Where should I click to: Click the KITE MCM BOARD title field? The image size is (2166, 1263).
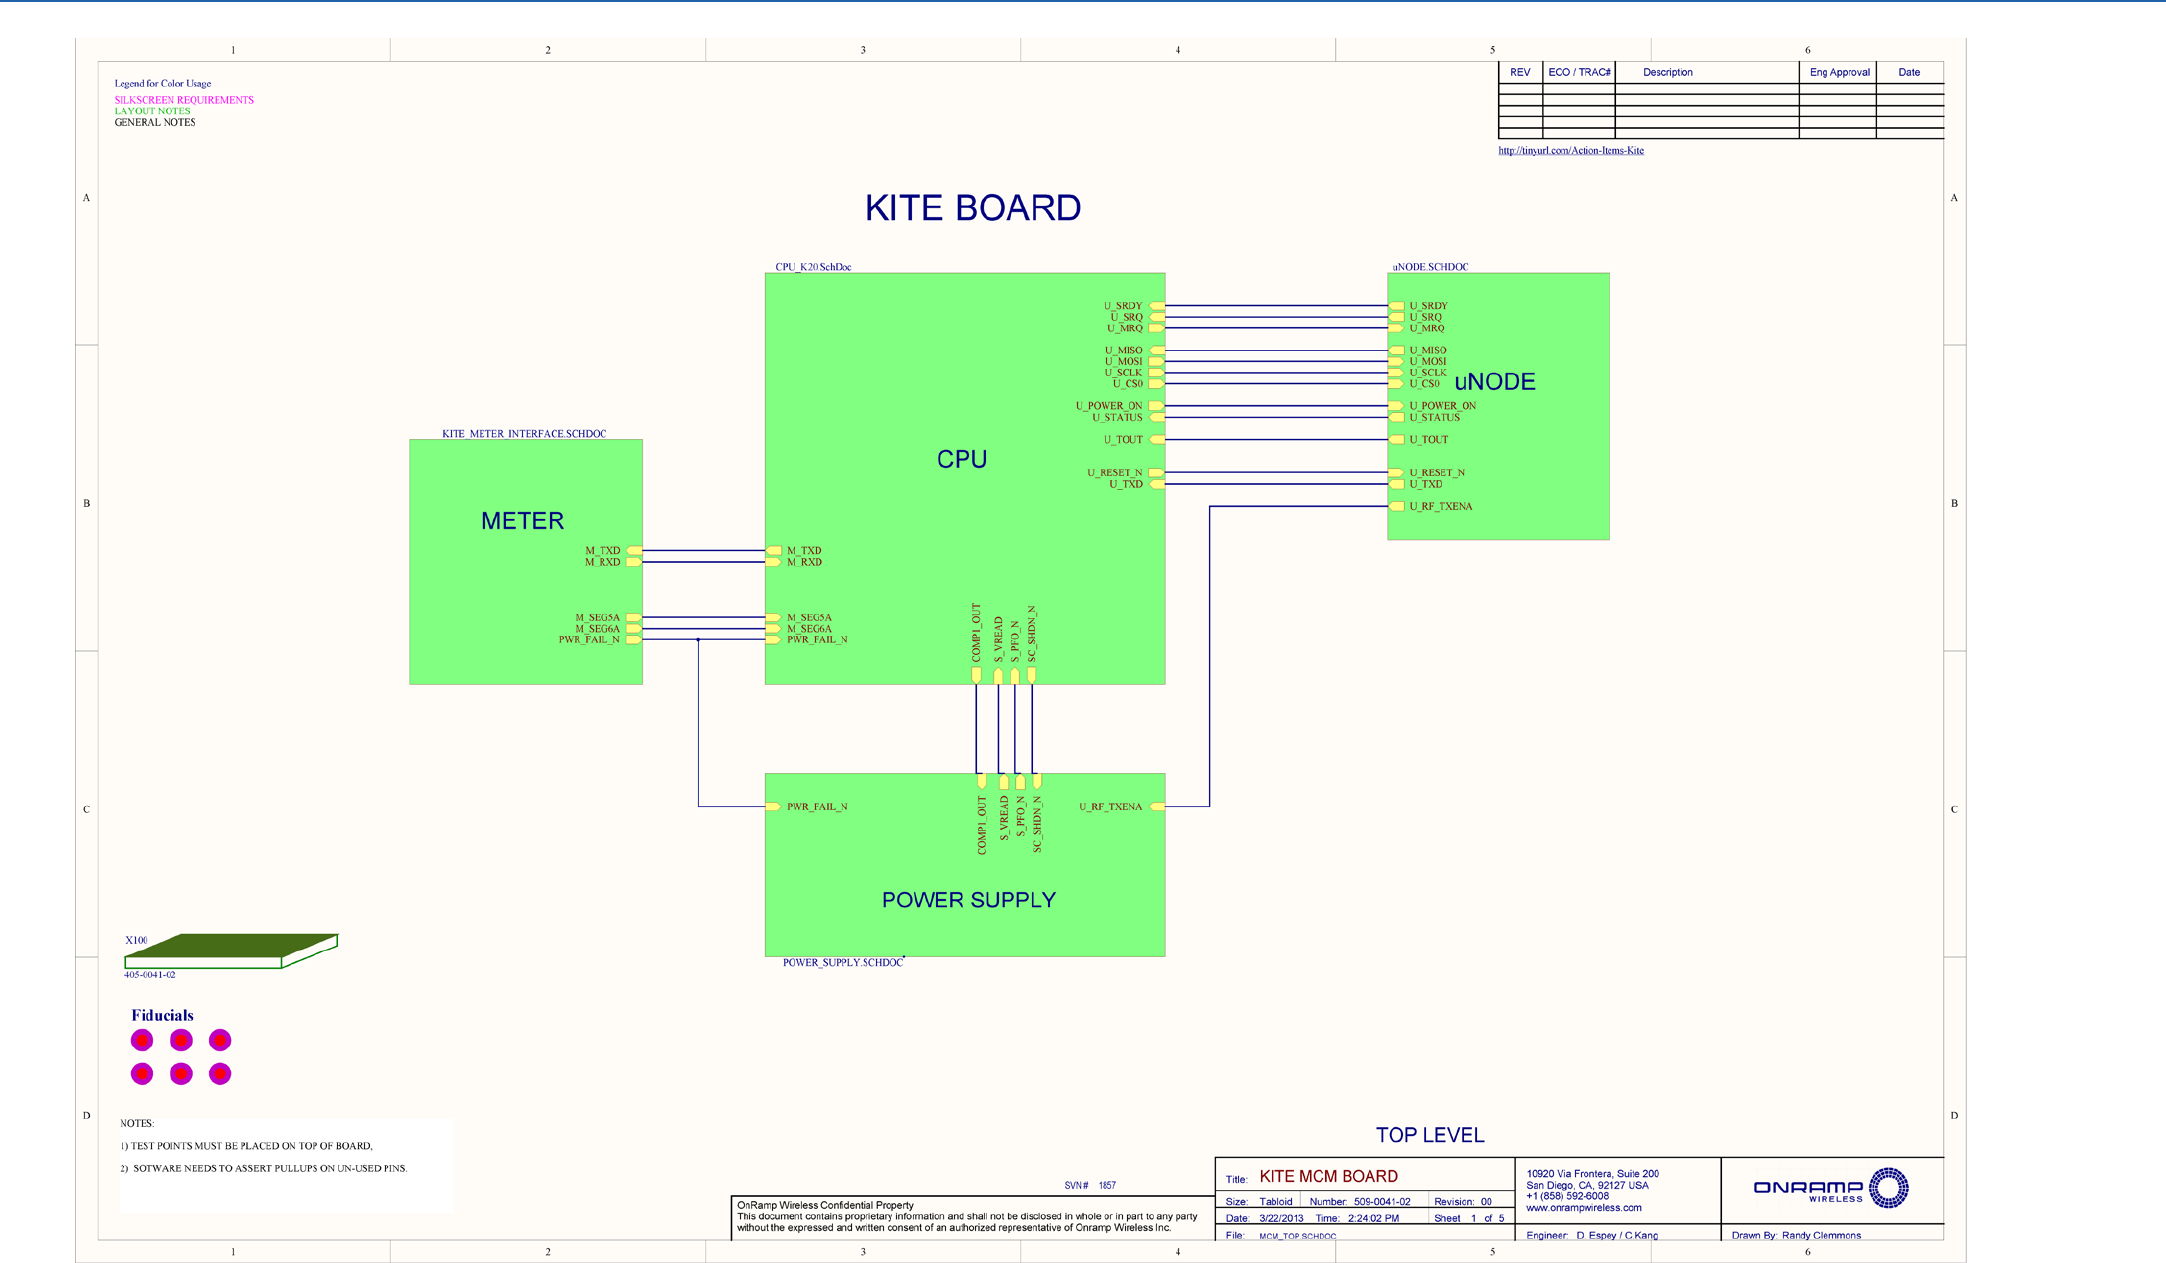(x=1328, y=1177)
